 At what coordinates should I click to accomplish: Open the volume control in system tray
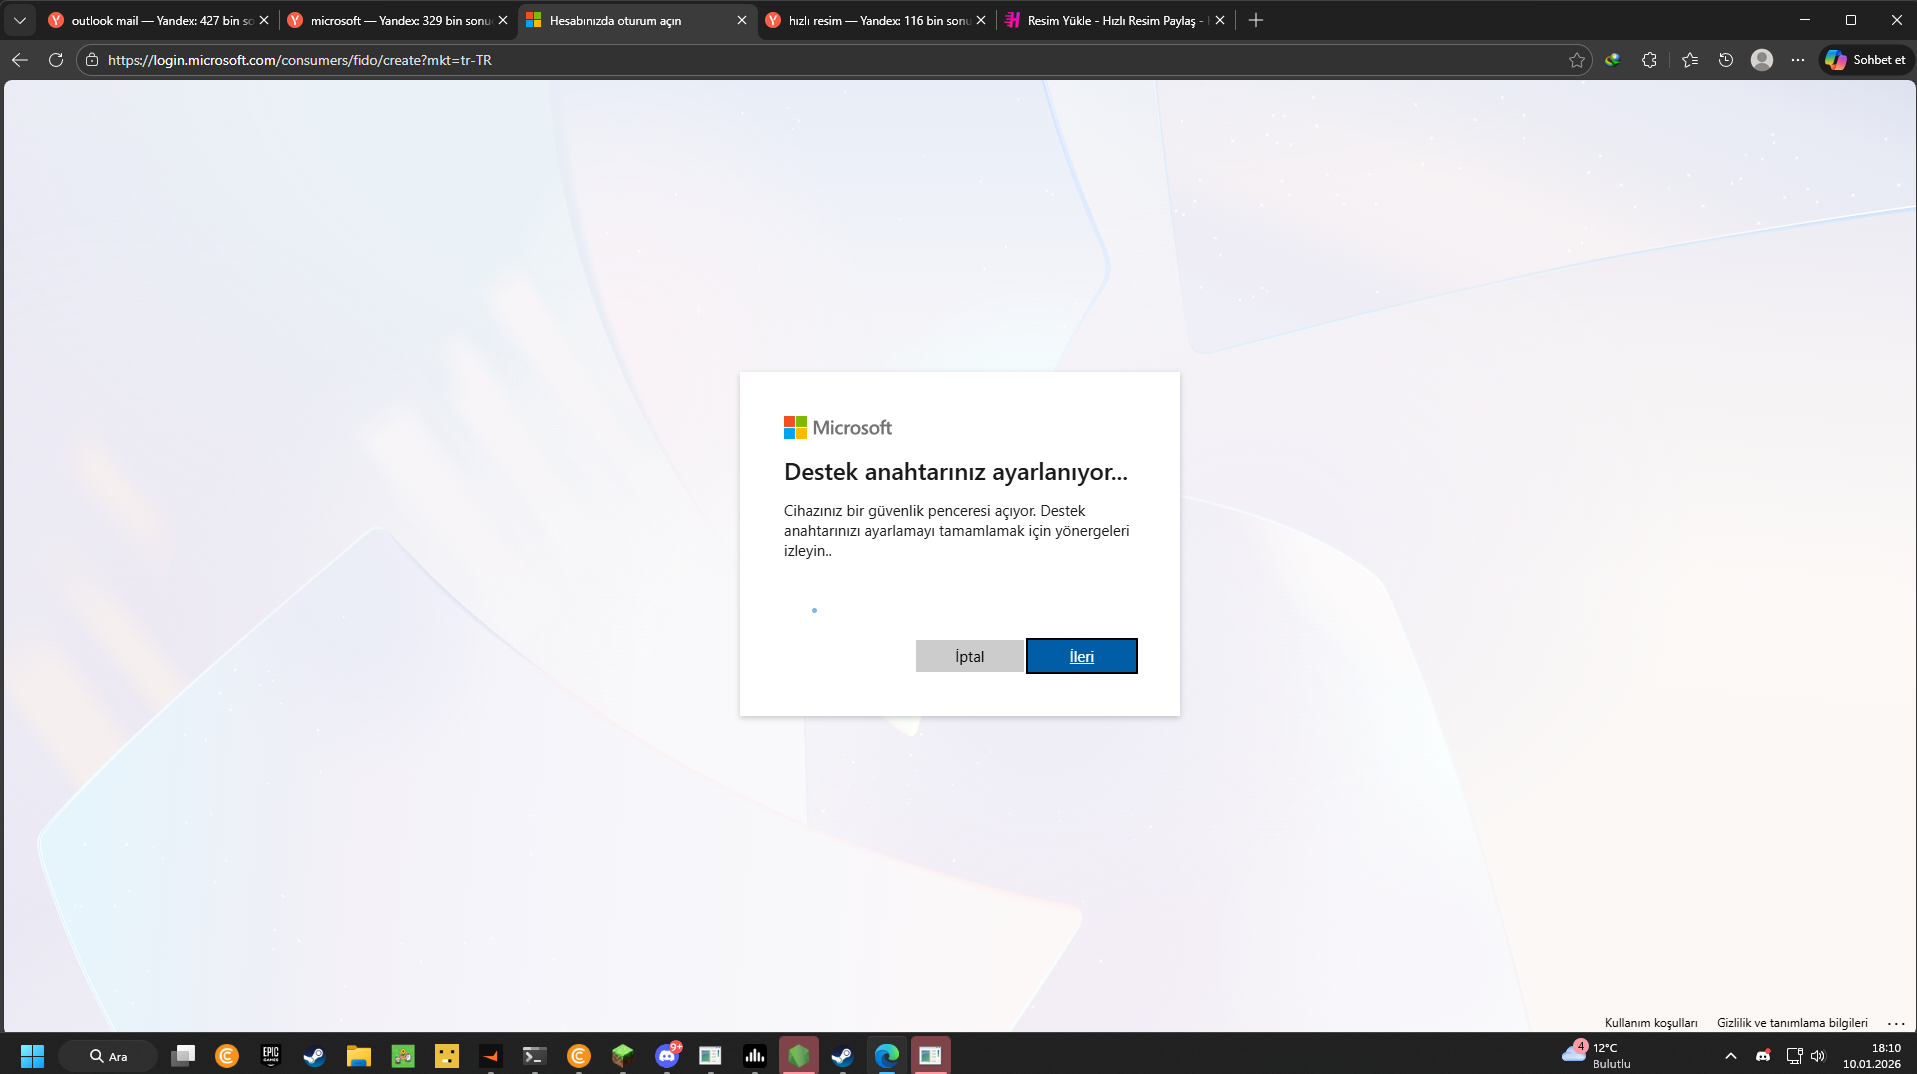coord(1818,1056)
